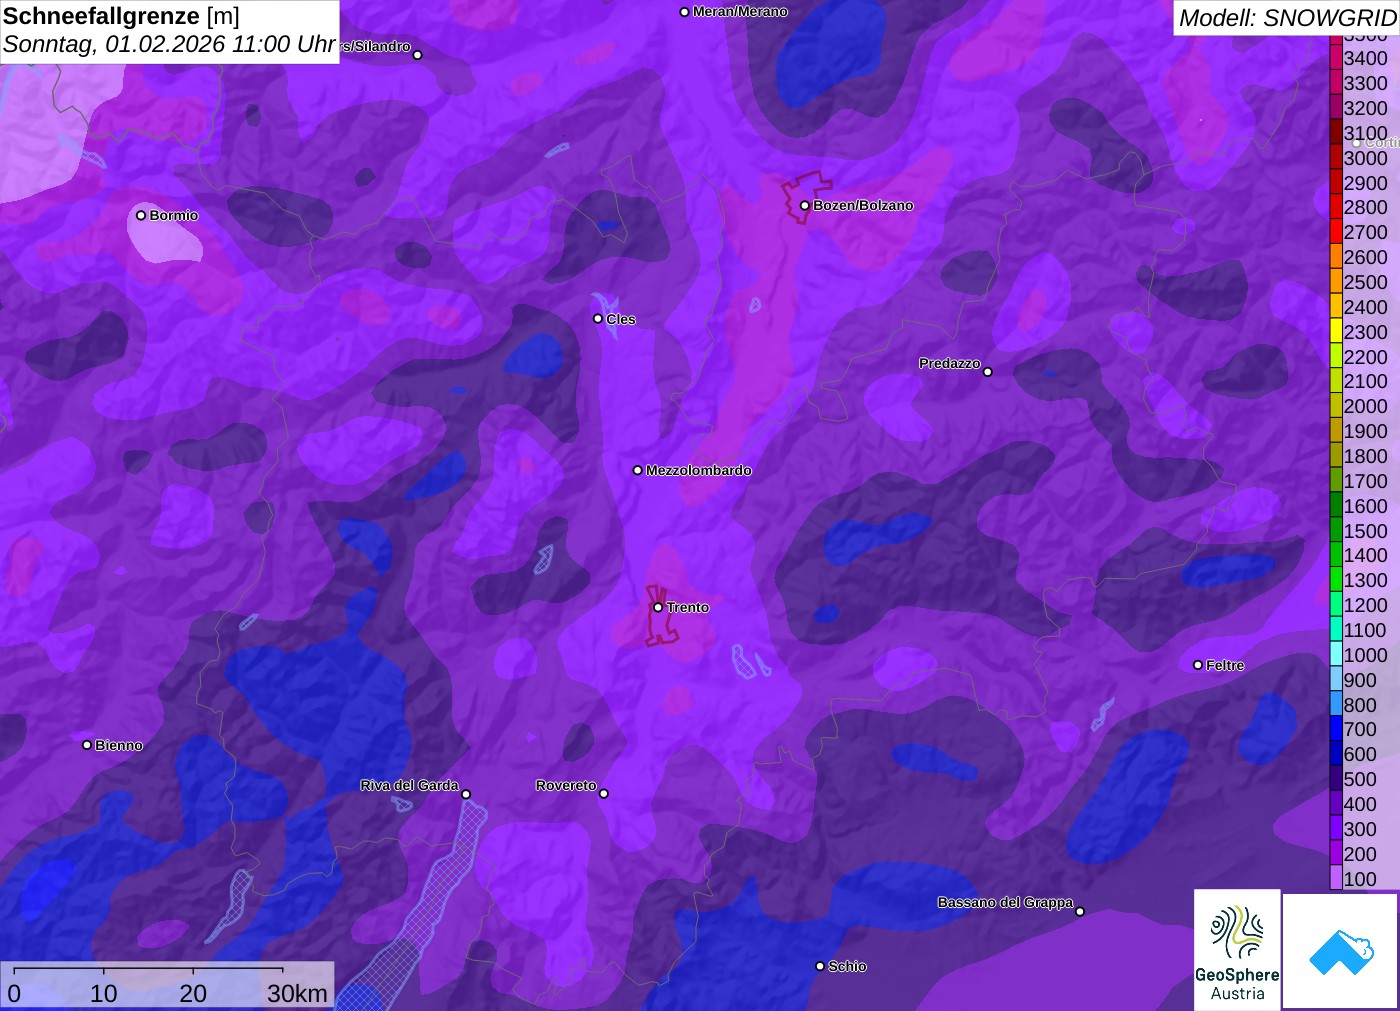The image size is (1400, 1011).
Task: Select the 700 blue legend swatch
Action: (1336, 729)
